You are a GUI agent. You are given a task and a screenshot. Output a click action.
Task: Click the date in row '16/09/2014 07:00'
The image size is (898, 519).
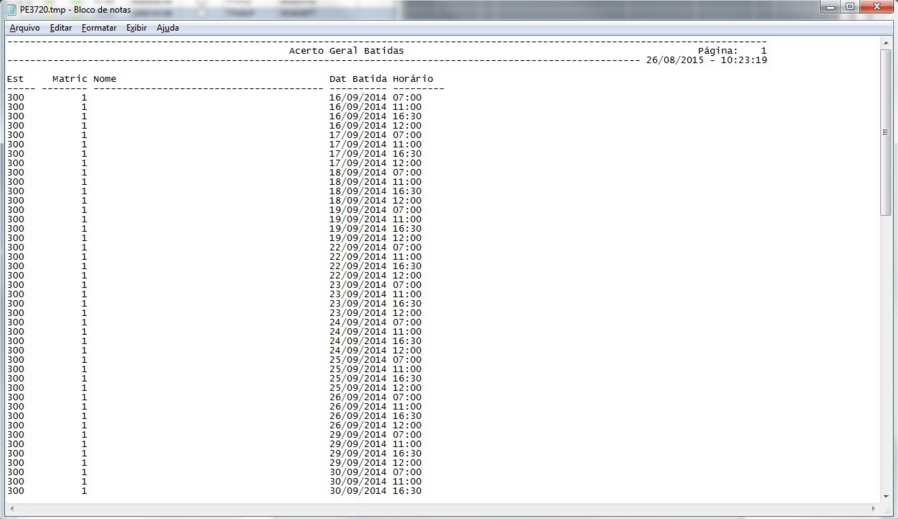pos(358,97)
